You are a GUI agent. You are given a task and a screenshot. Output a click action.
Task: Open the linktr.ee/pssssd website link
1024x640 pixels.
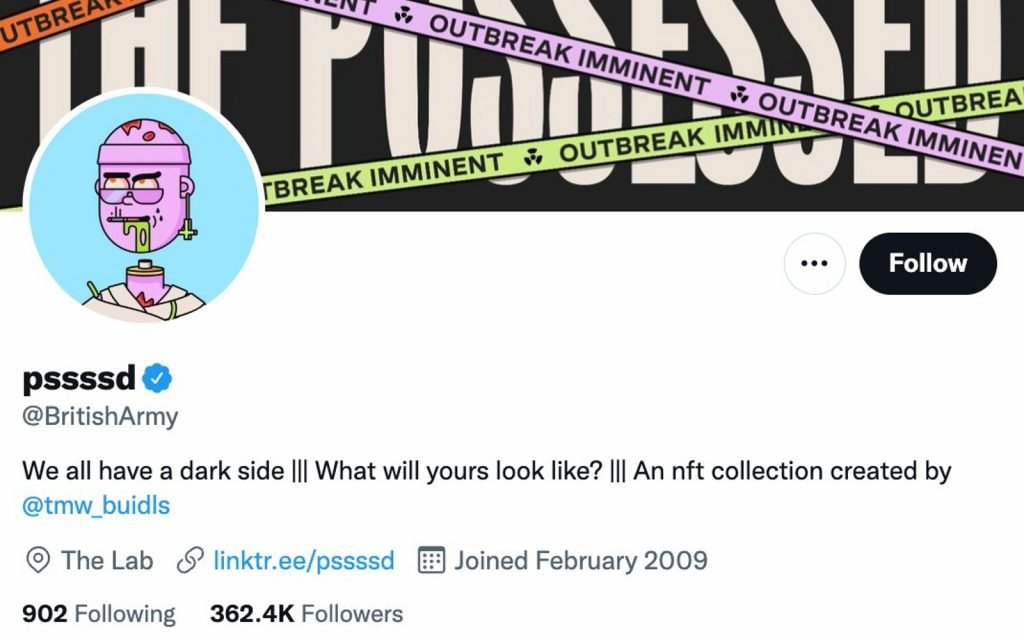click(x=305, y=561)
